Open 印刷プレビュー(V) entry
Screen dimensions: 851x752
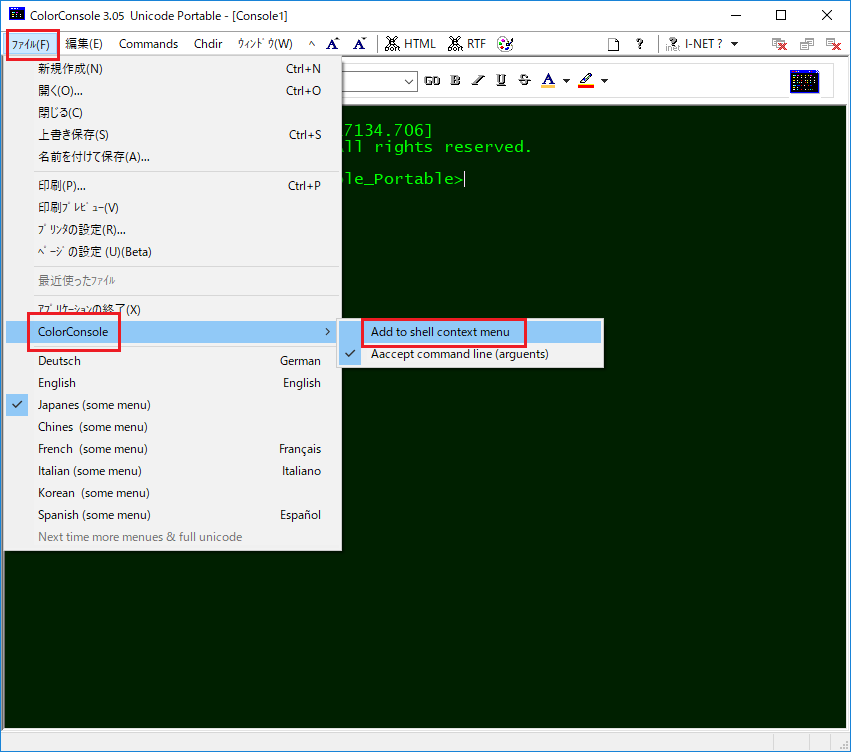click(174, 208)
